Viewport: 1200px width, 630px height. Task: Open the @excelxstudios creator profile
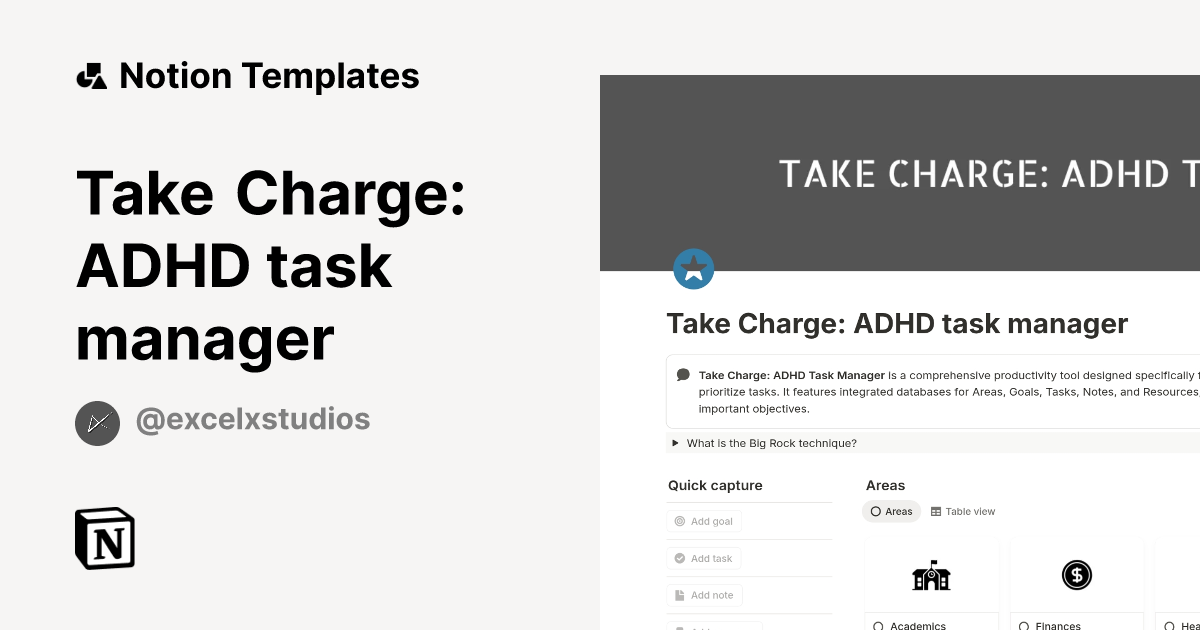coord(252,419)
